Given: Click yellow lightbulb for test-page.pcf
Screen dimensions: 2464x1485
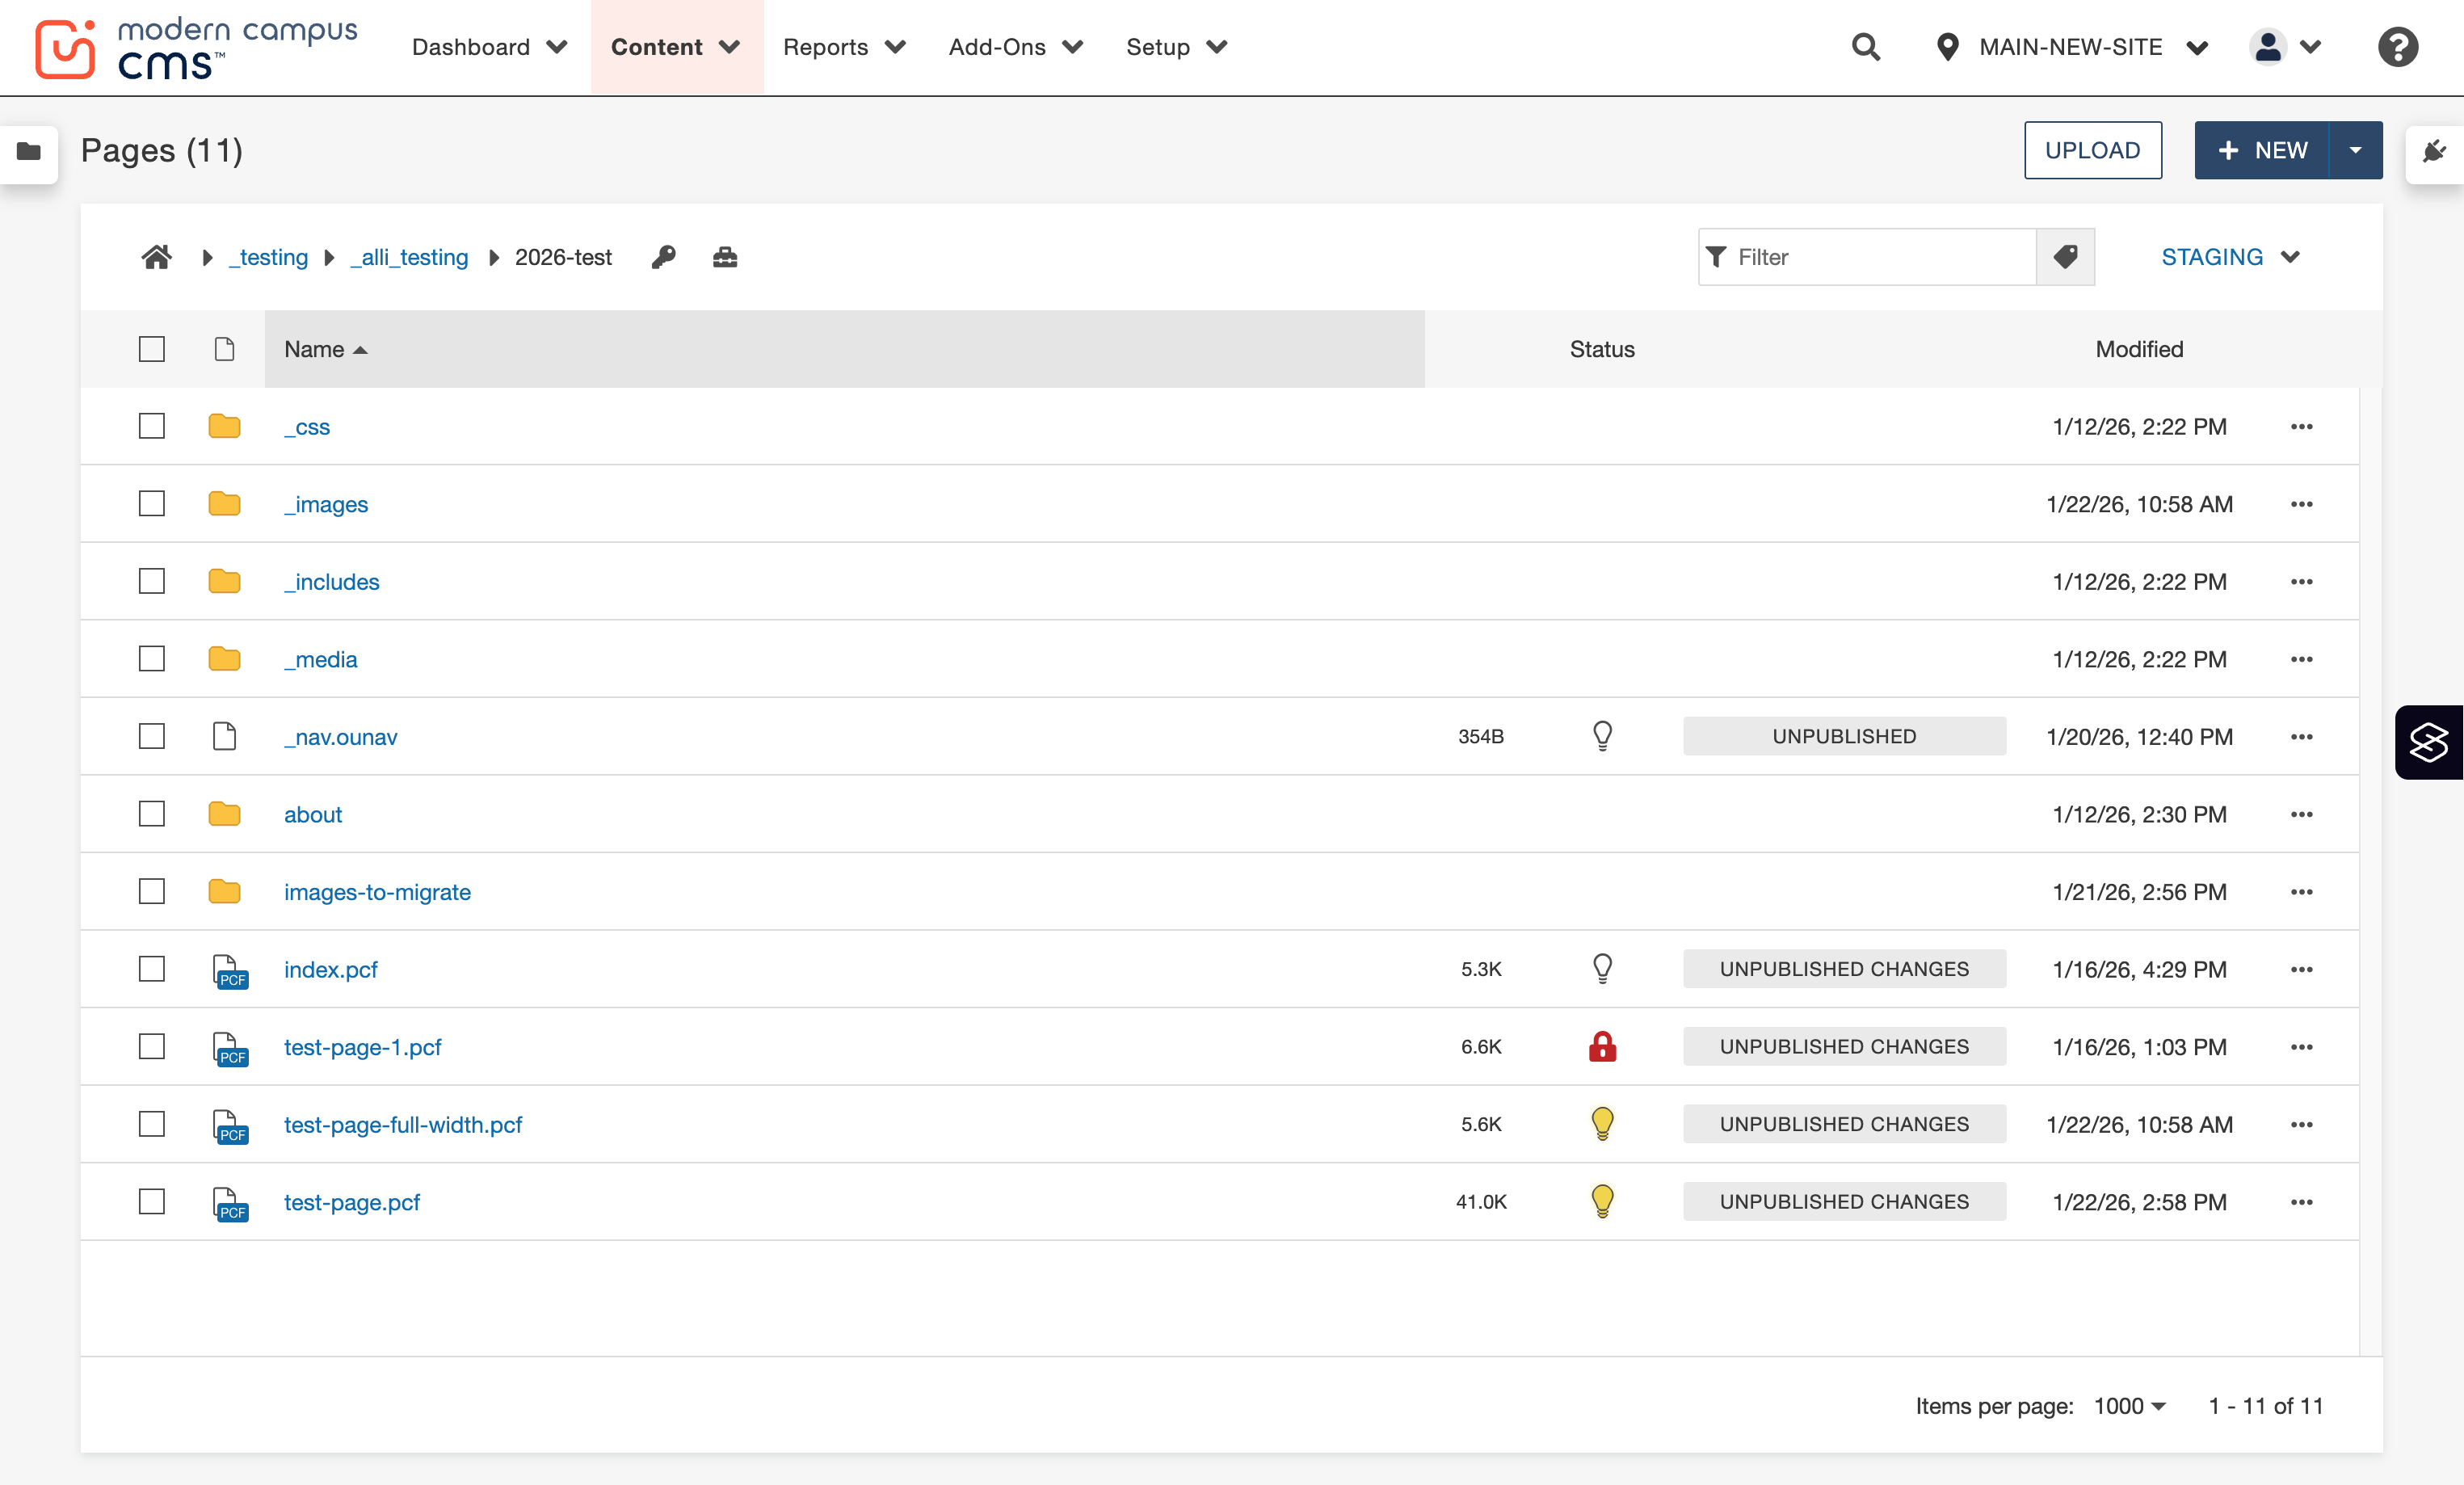Looking at the screenshot, I should [1602, 1201].
